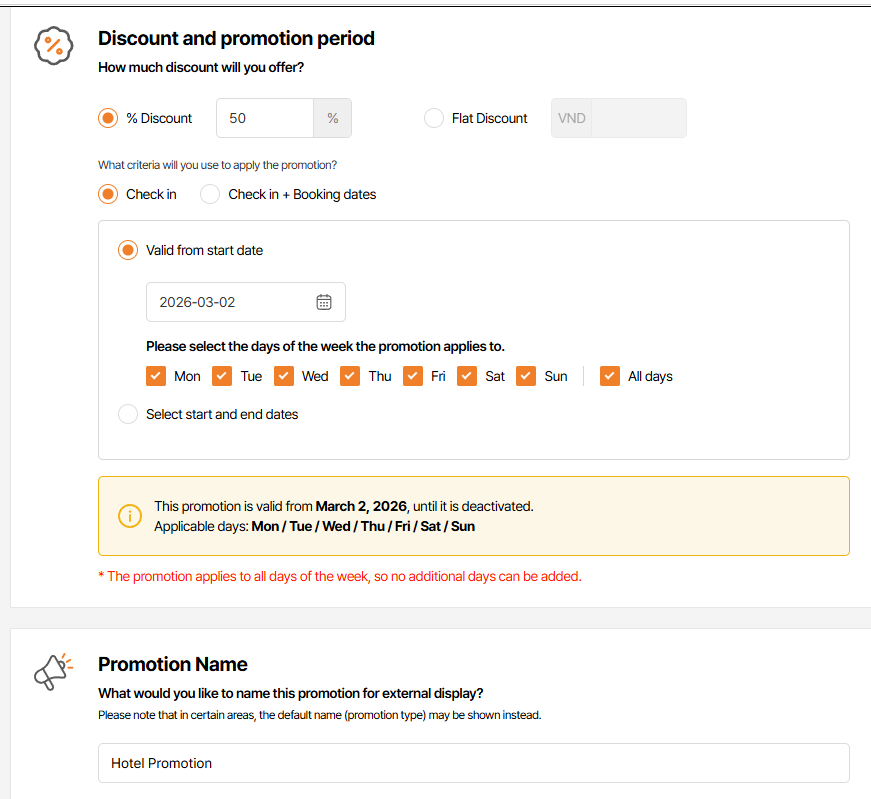Select Valid from start date option
The width and height of the screenshot is (871, 799).
128,250
